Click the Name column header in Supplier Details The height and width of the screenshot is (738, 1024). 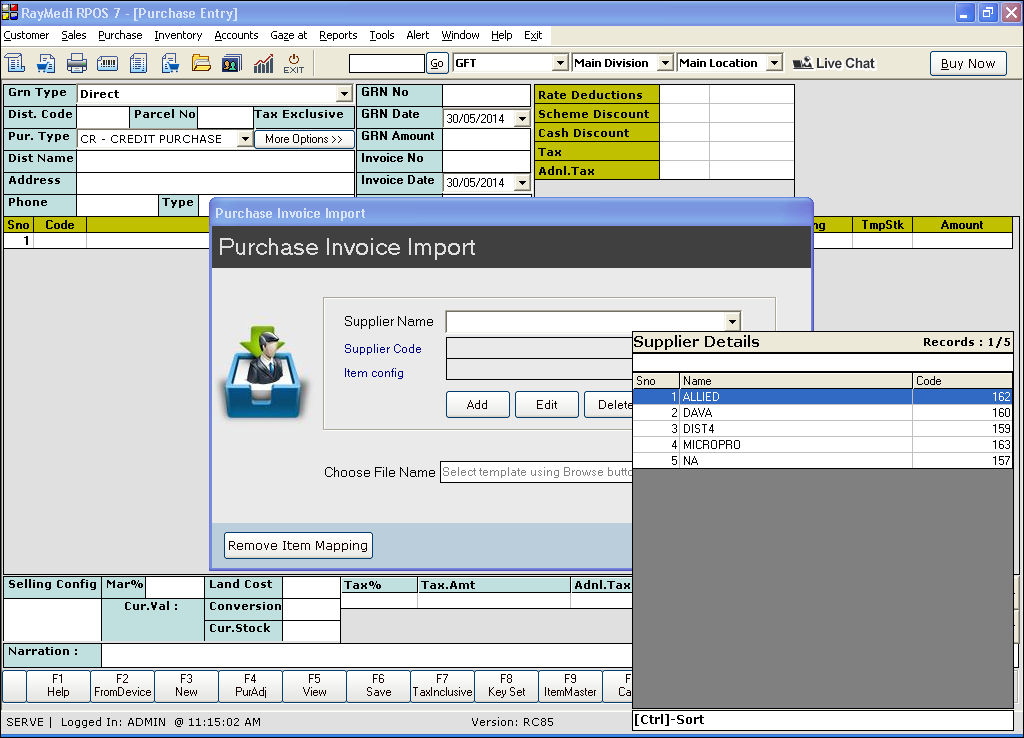795,381
